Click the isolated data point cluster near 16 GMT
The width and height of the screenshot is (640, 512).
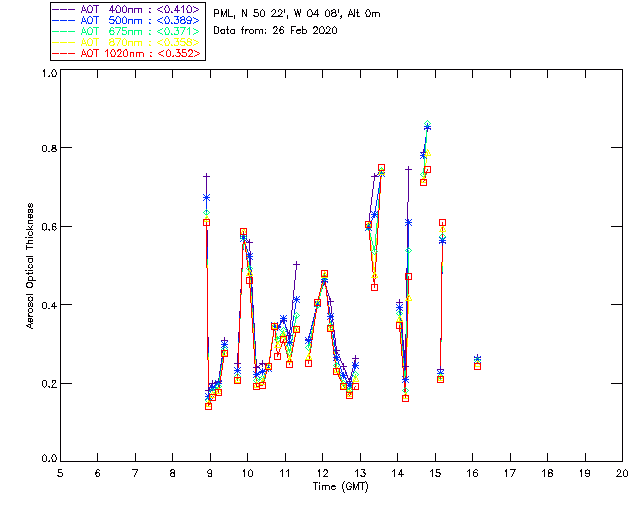click(477, 362)
